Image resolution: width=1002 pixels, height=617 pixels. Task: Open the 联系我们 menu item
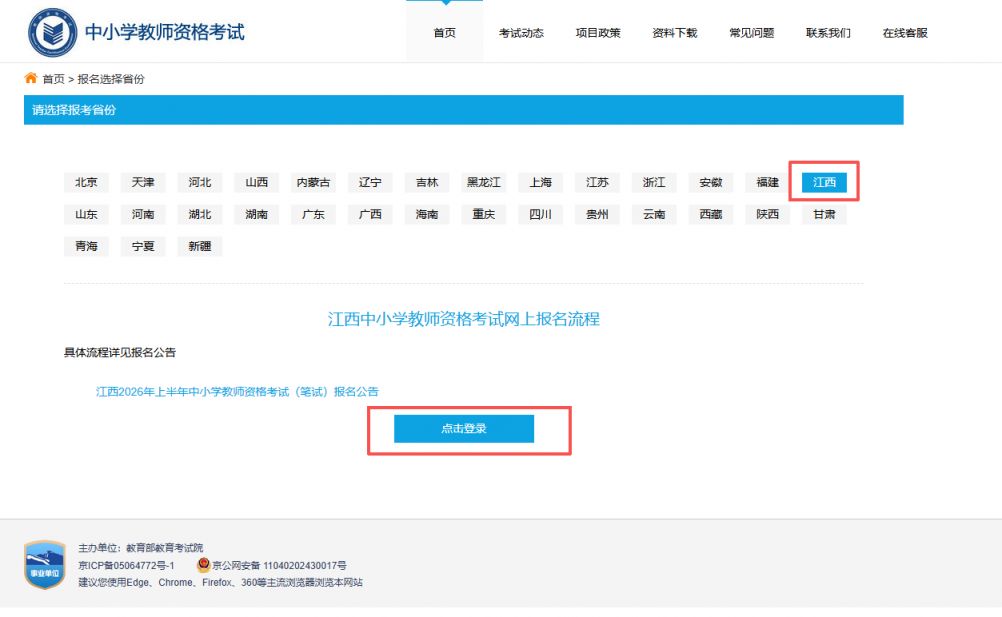[827, 31]
